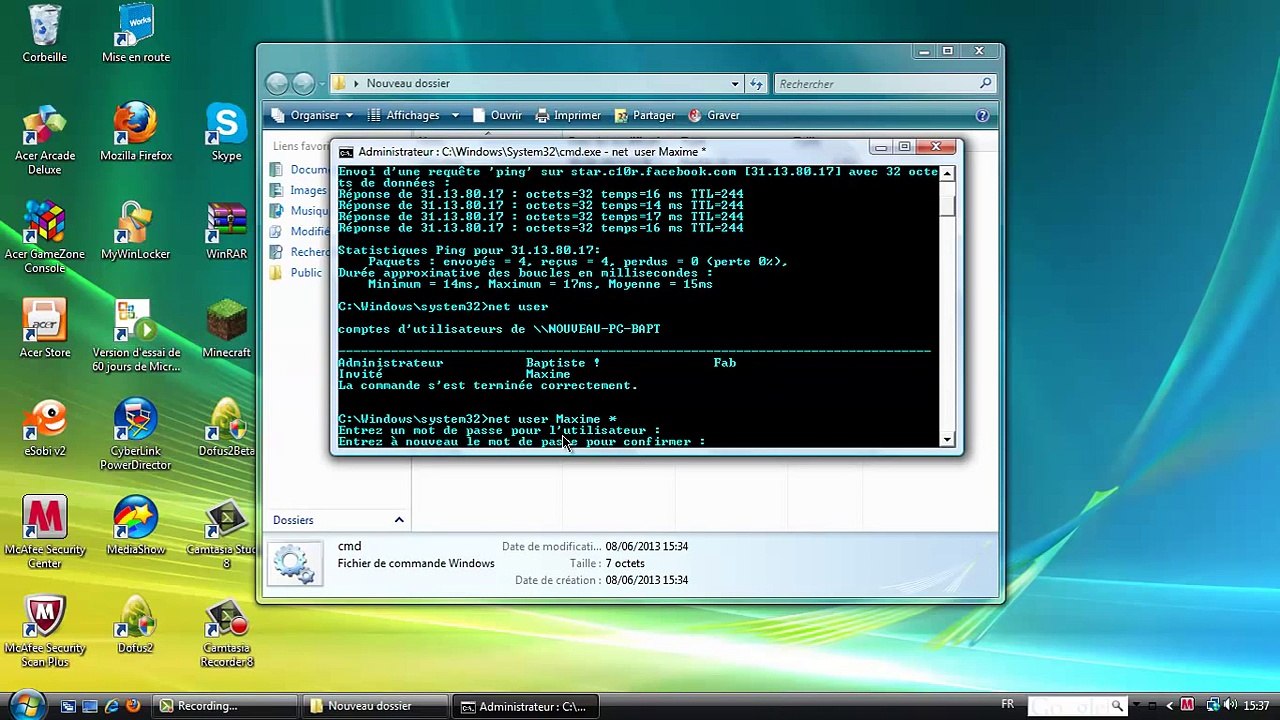Open McAfee Security Scan Plus icon
The height and width of the screenshot is (720, 1280).
pyautogui.click(x=45, y=632)
